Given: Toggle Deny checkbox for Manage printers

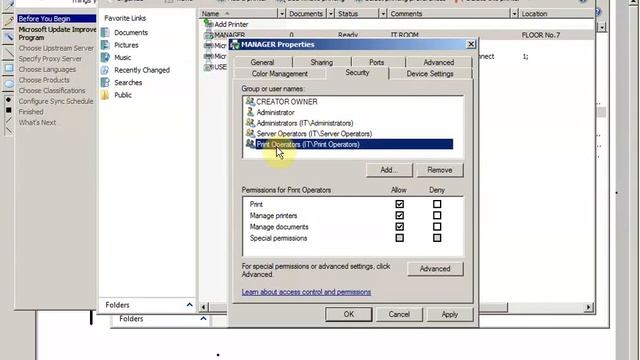Looking at the screenshot, I should point(437,215).
